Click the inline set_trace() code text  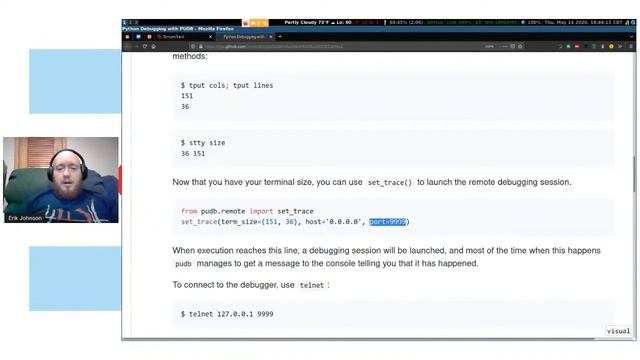pyautogui.click(x=390, y=182)
